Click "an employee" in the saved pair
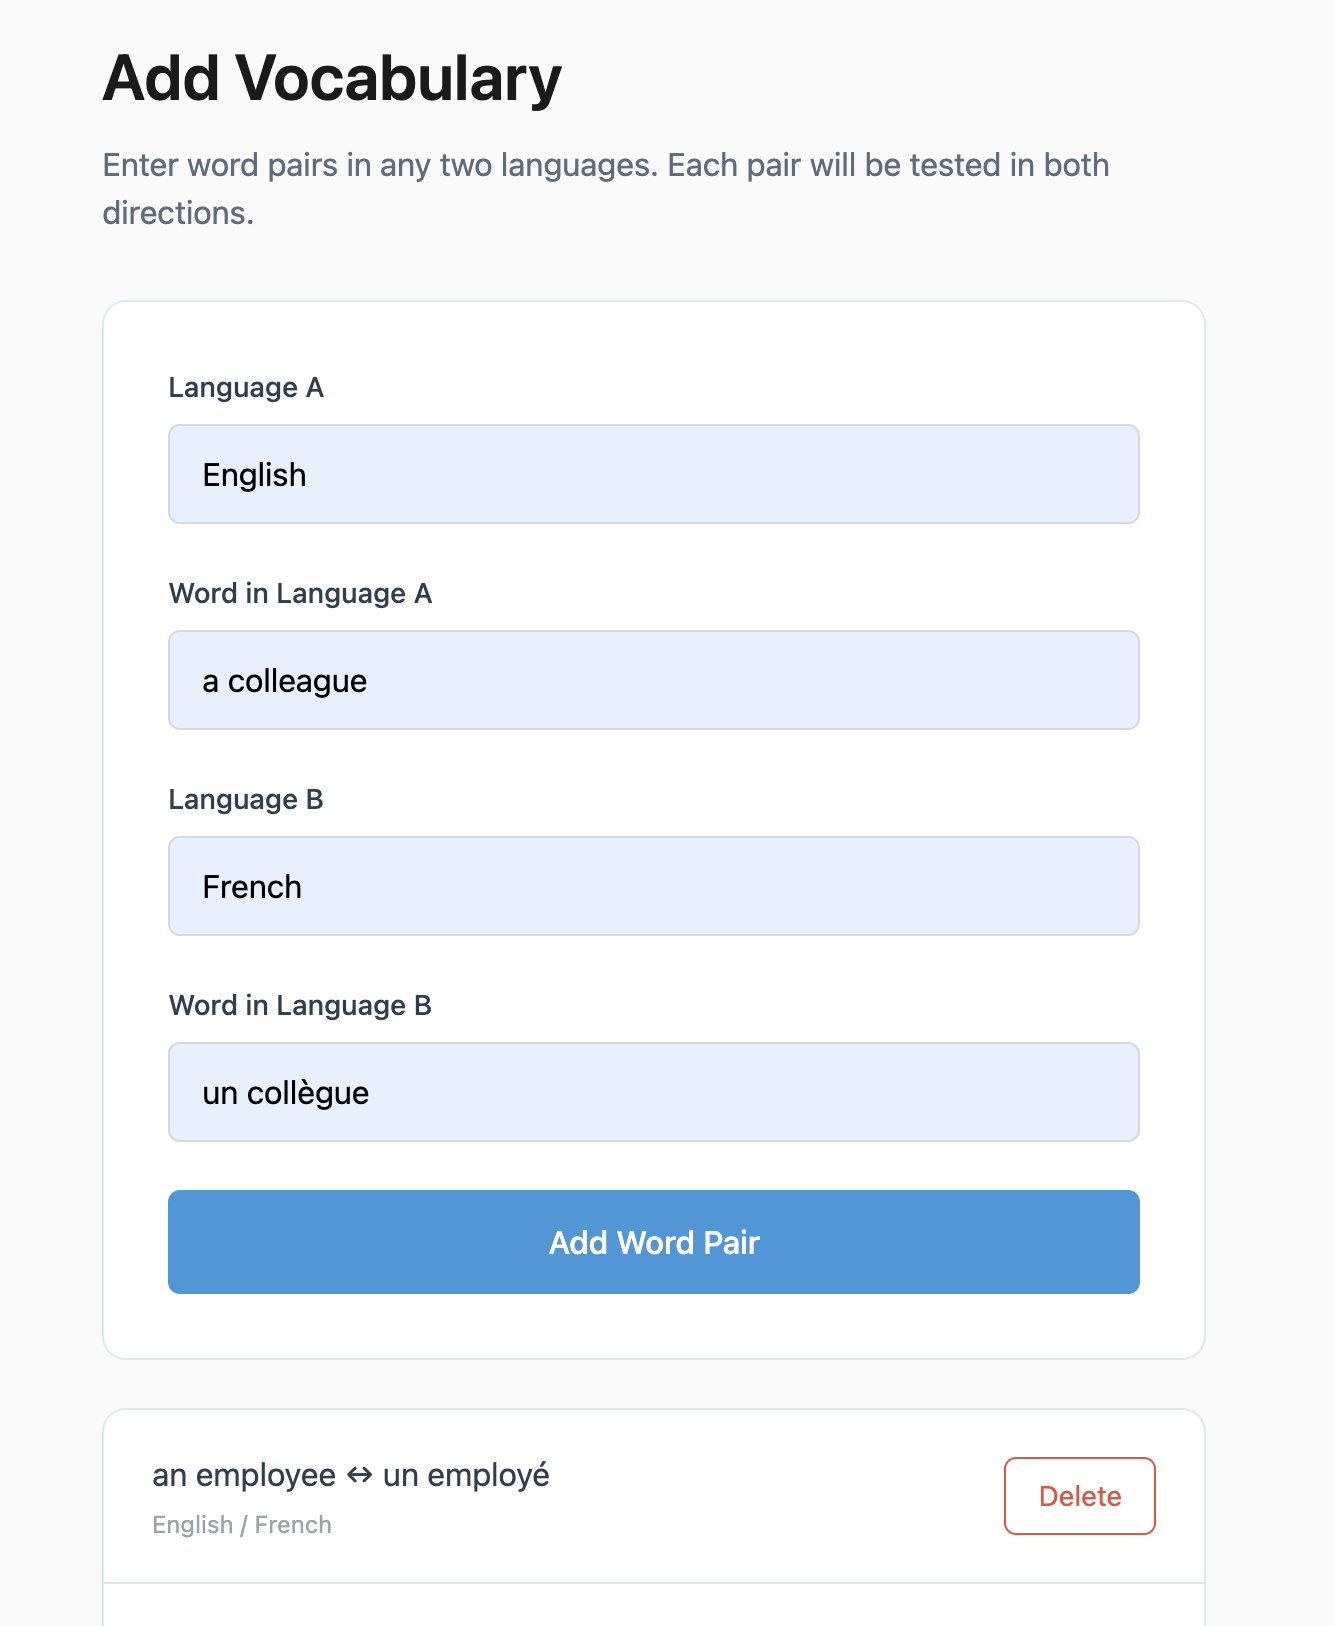This screenshot has width=1334, height=1626. click(x=244, y=1476)
